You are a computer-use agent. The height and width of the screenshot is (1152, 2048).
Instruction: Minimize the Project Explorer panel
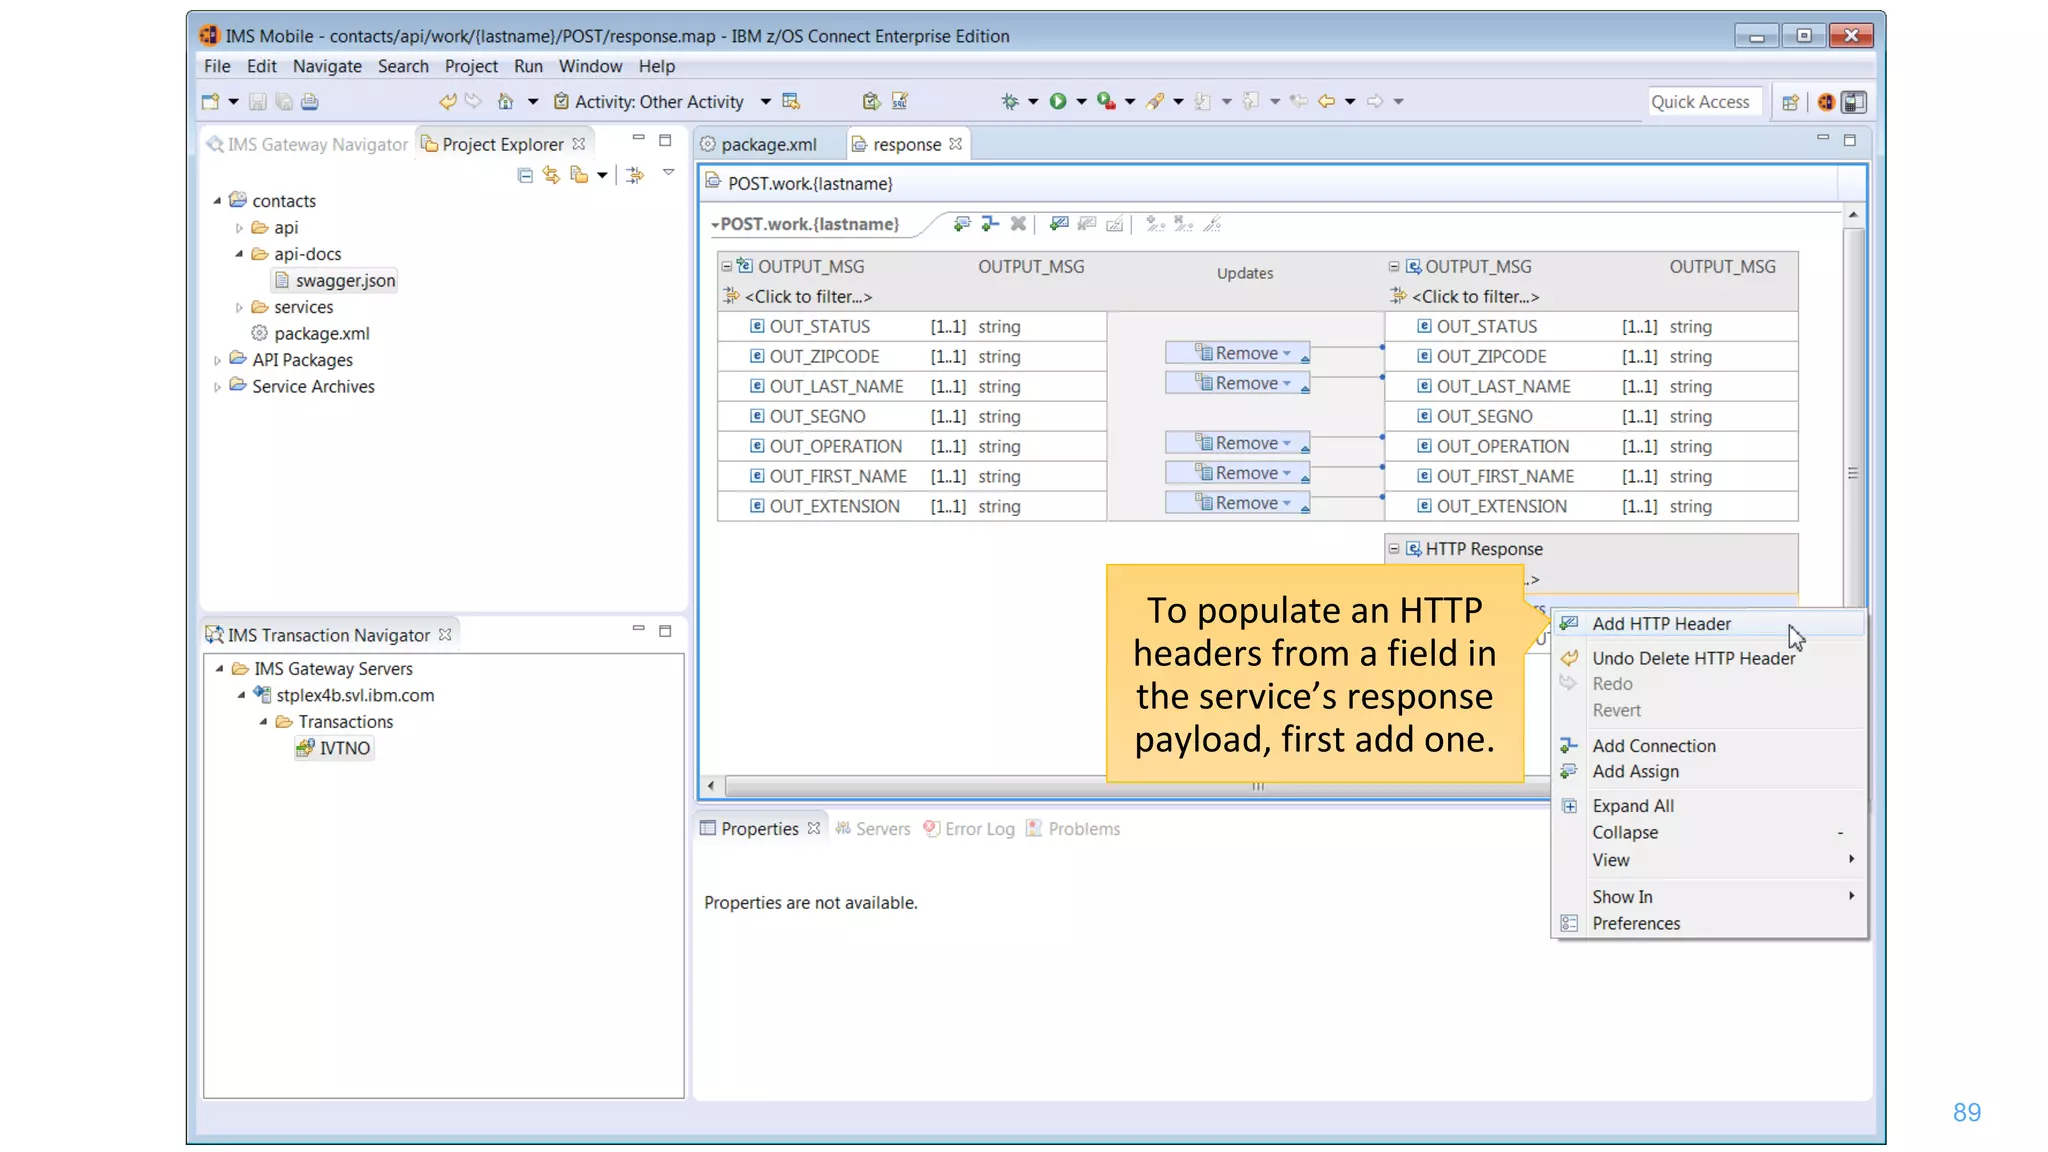[638, 138]
